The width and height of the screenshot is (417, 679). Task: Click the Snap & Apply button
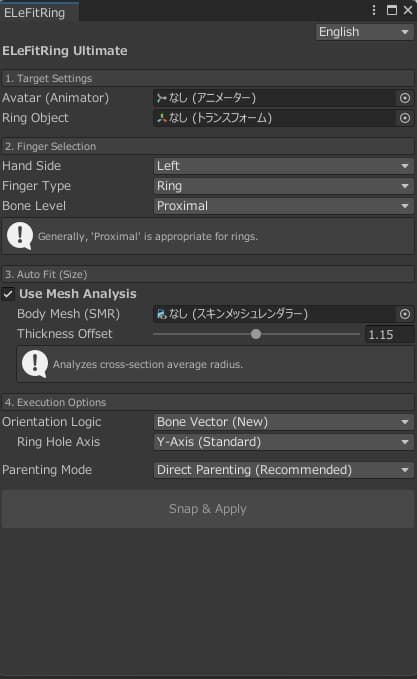click(208, 509)
